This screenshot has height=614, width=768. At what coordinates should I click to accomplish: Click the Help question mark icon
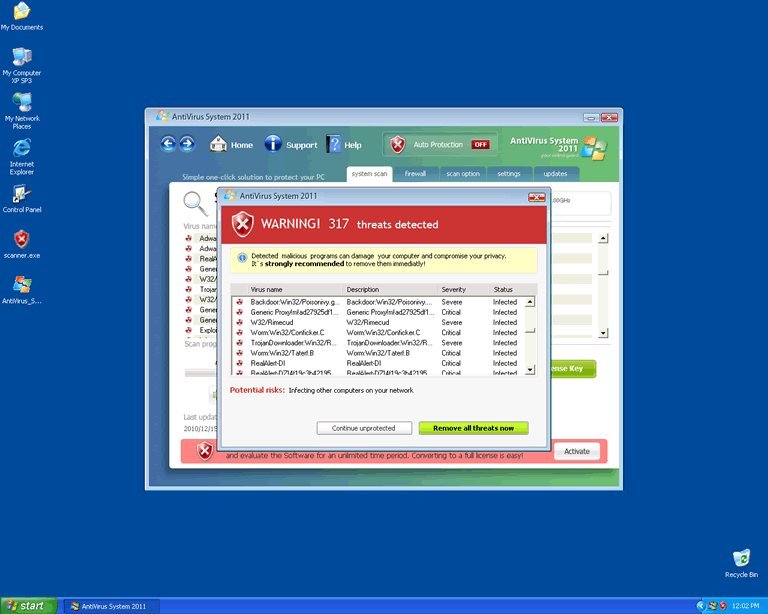pos(334,145)
